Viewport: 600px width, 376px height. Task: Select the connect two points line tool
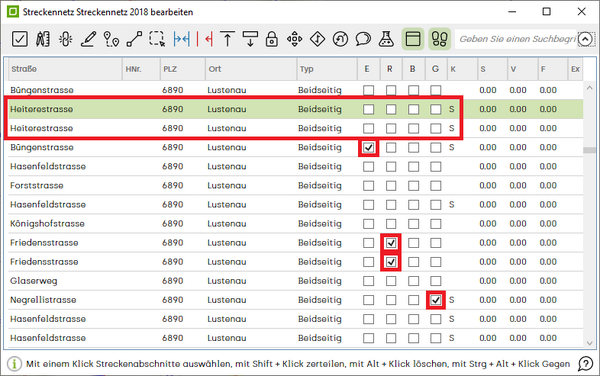pos(134,39)
